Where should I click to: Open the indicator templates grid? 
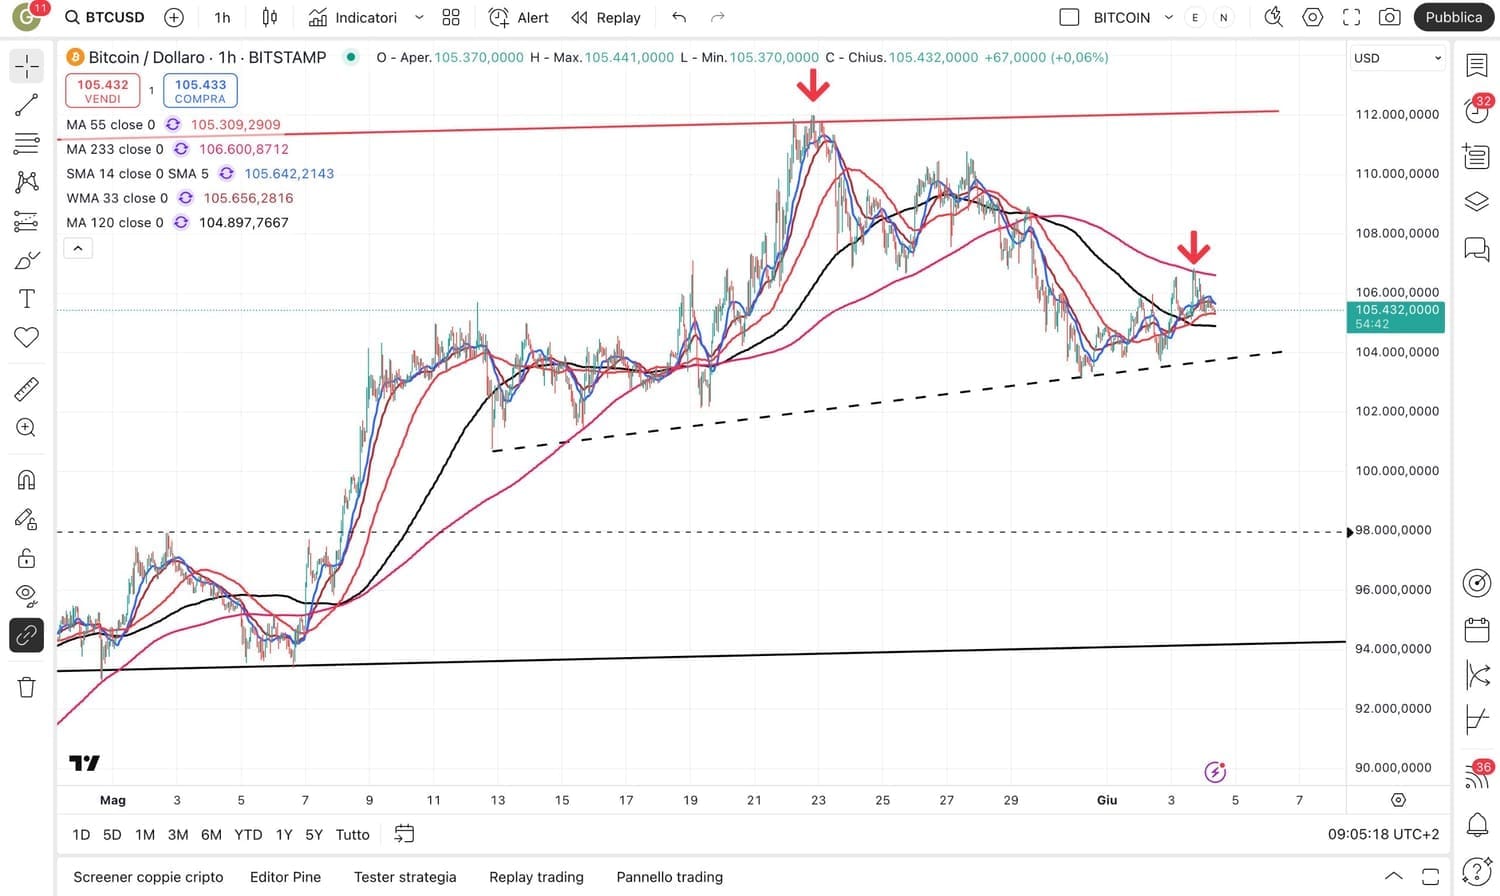pos(451,17)
